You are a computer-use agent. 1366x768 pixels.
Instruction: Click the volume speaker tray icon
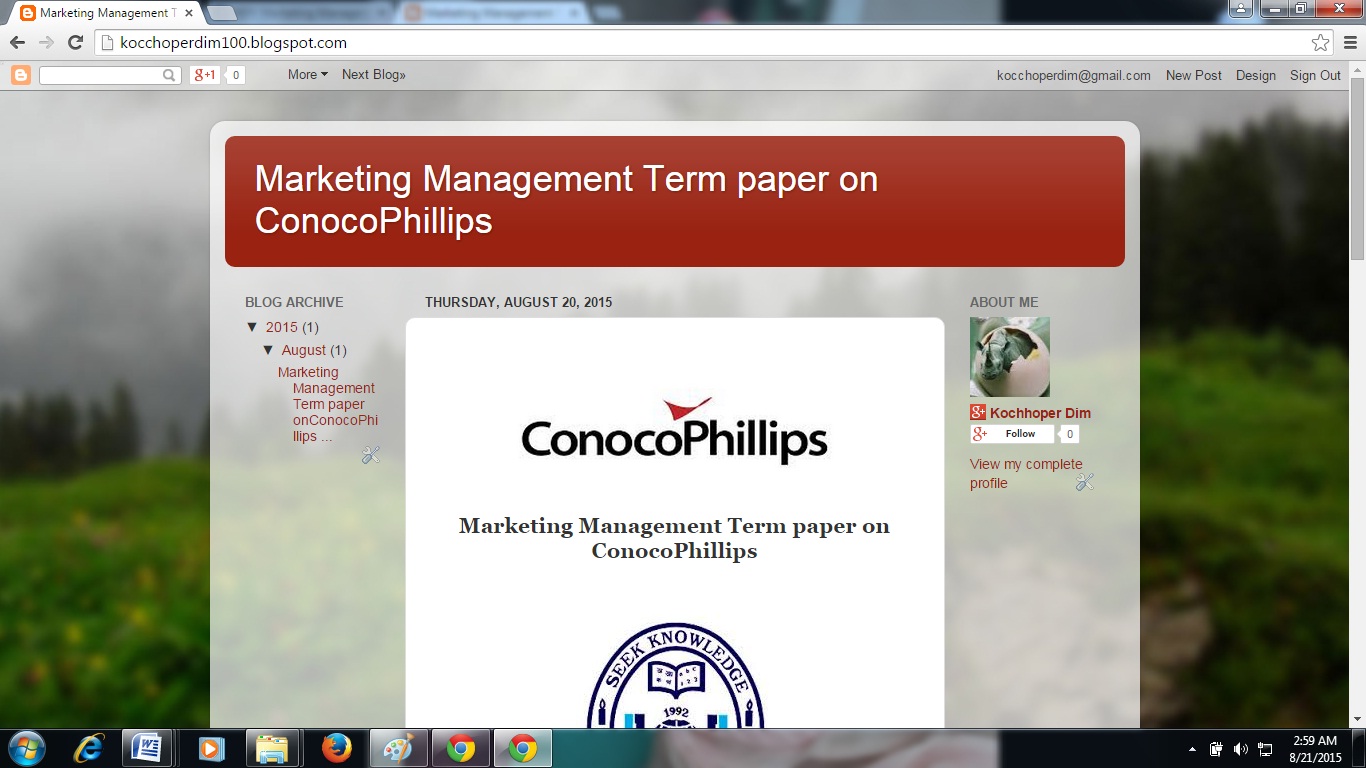click(1241, 749)
